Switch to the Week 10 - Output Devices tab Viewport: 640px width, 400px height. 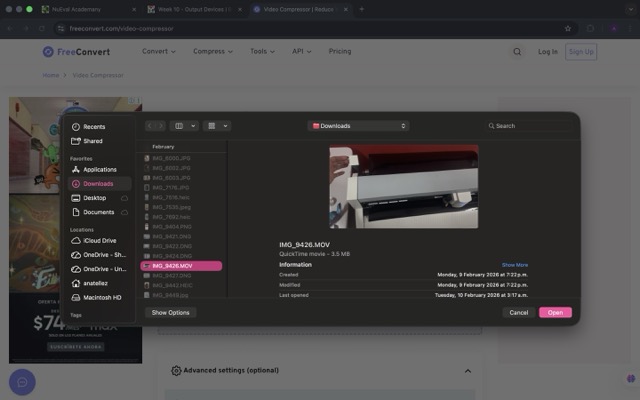(194, 9)
